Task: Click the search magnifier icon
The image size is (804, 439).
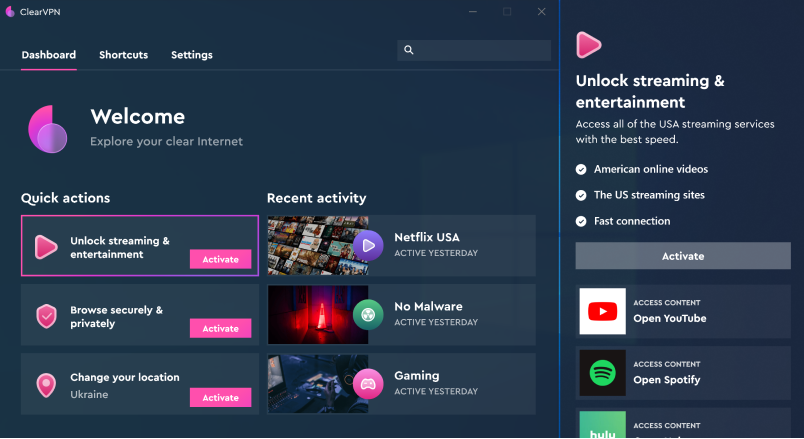Action: (x=408, y=49)
